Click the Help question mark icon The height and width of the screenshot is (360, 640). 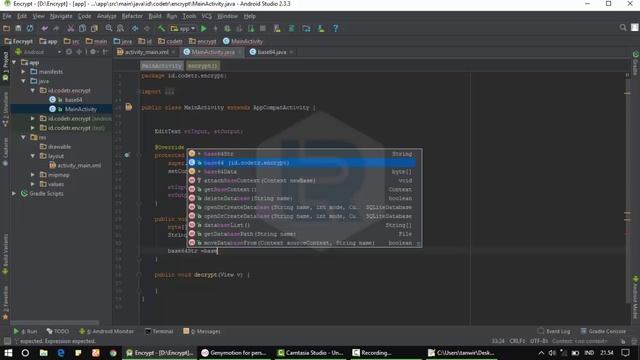pos(336,29)
